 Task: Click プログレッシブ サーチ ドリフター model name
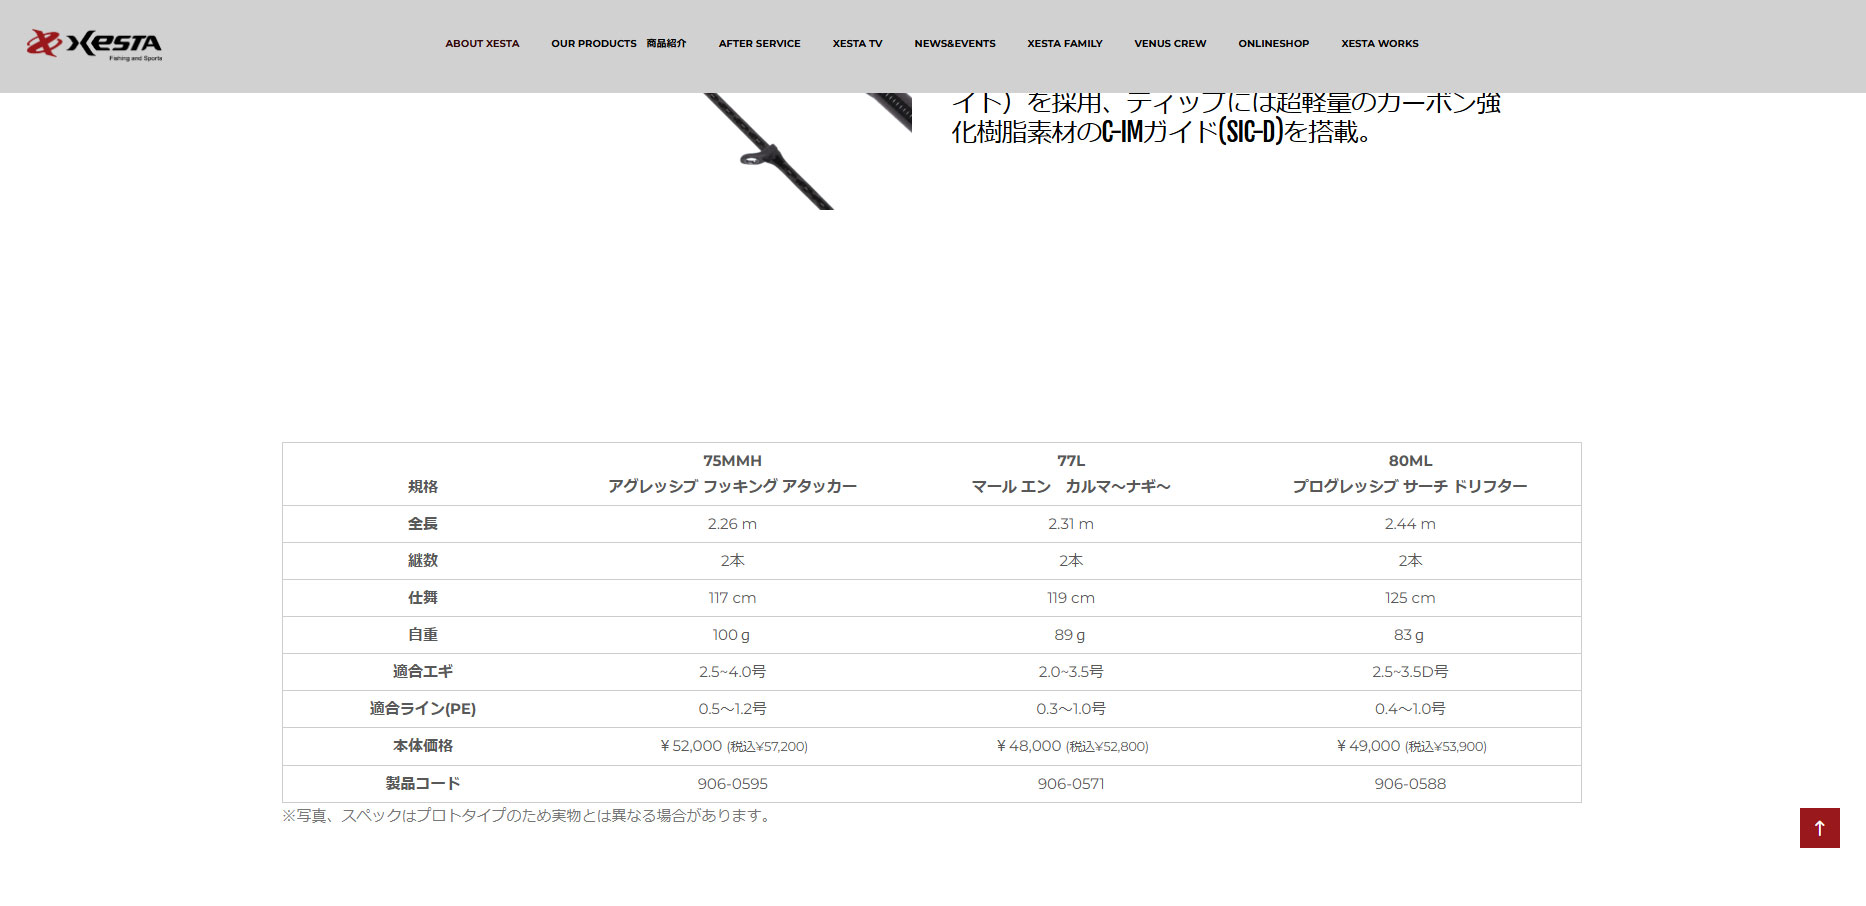coord(1410,486)
